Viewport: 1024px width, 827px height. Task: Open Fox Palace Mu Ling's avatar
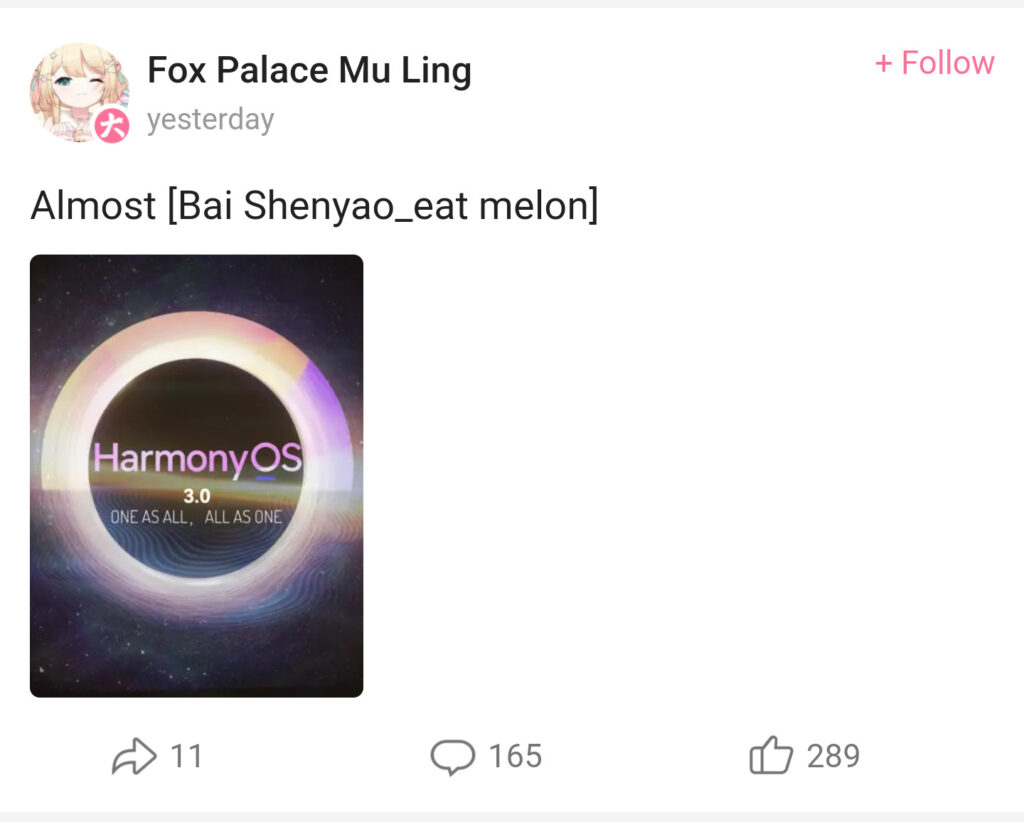point(76,88)
